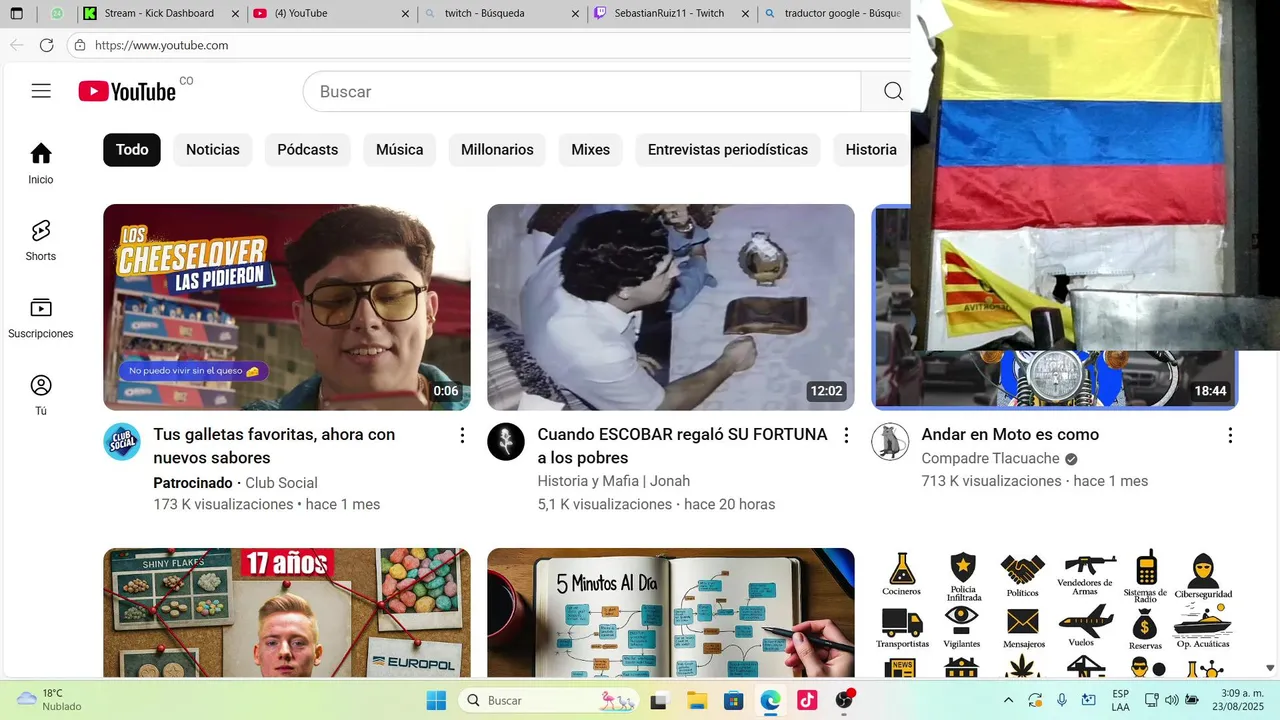Close the YouTube tab
The image size is (1280, 720).
[405, 13]
